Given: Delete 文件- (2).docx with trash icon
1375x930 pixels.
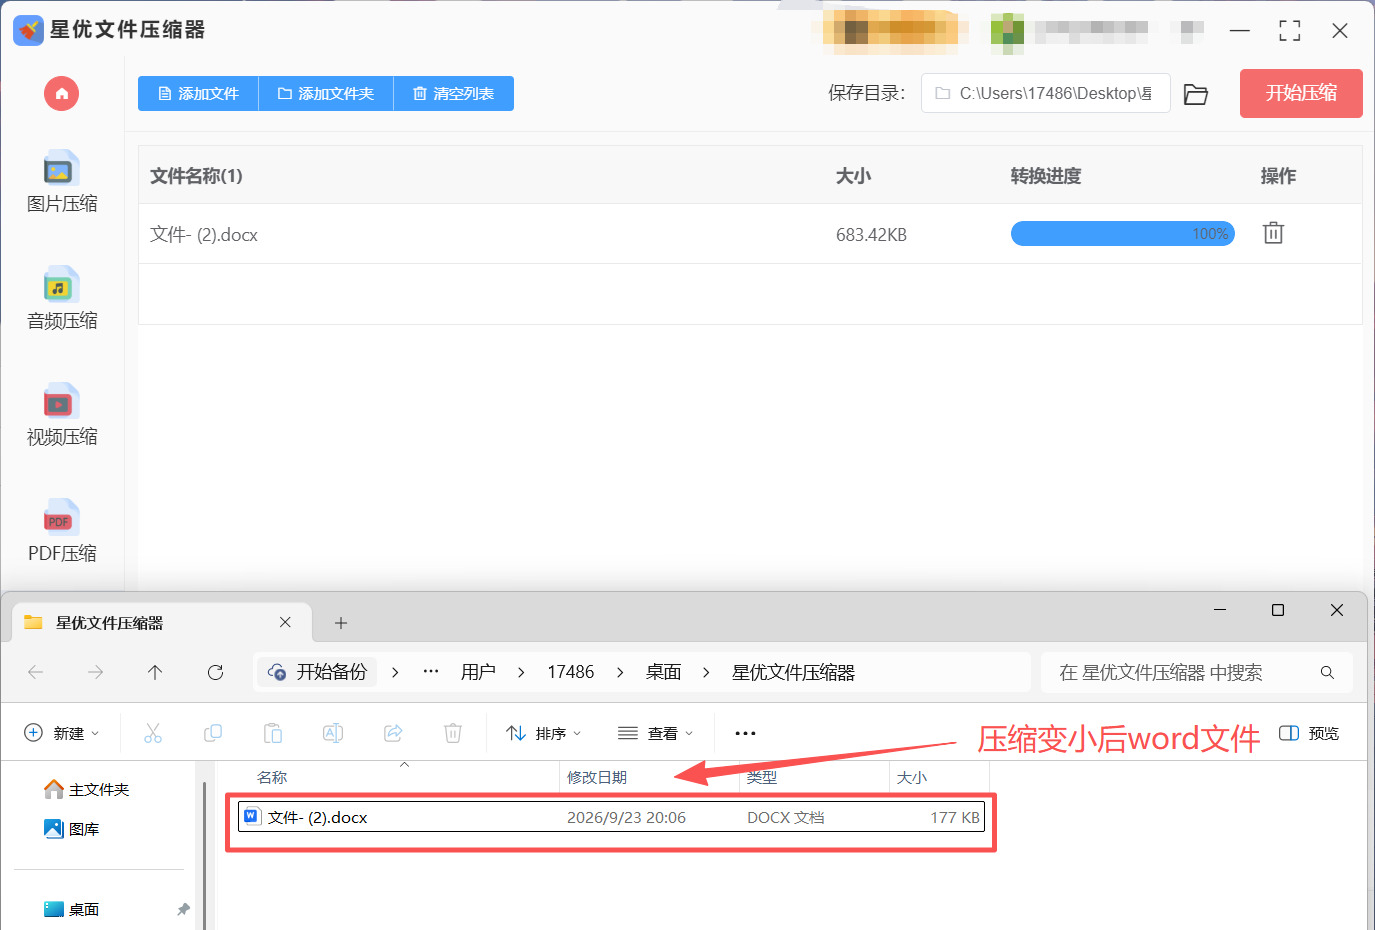Looking at the screenshot, I should click(x=1273, y=233).
